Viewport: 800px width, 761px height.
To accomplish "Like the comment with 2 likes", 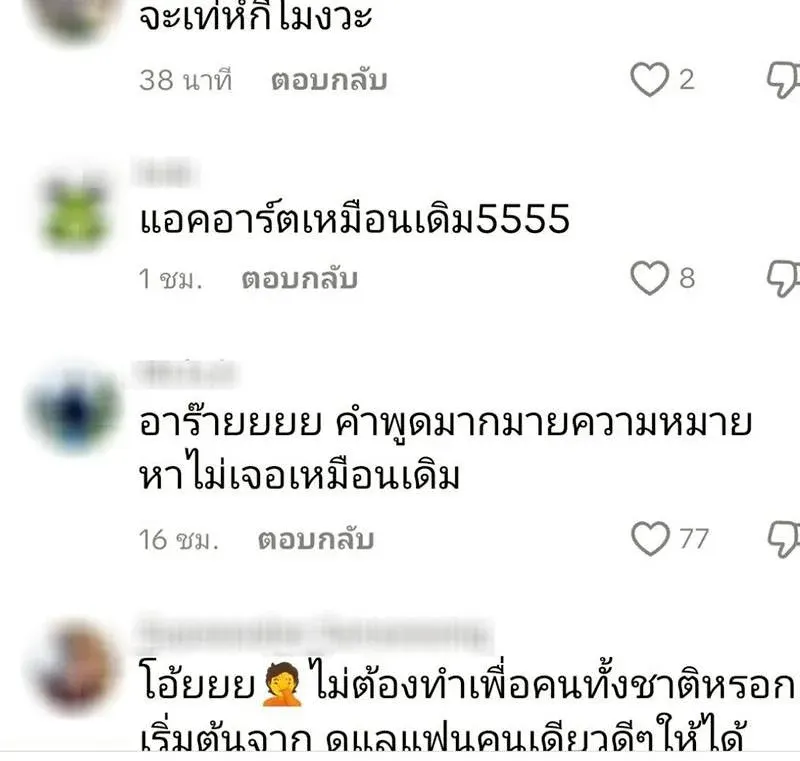I will tap(649, 80).
